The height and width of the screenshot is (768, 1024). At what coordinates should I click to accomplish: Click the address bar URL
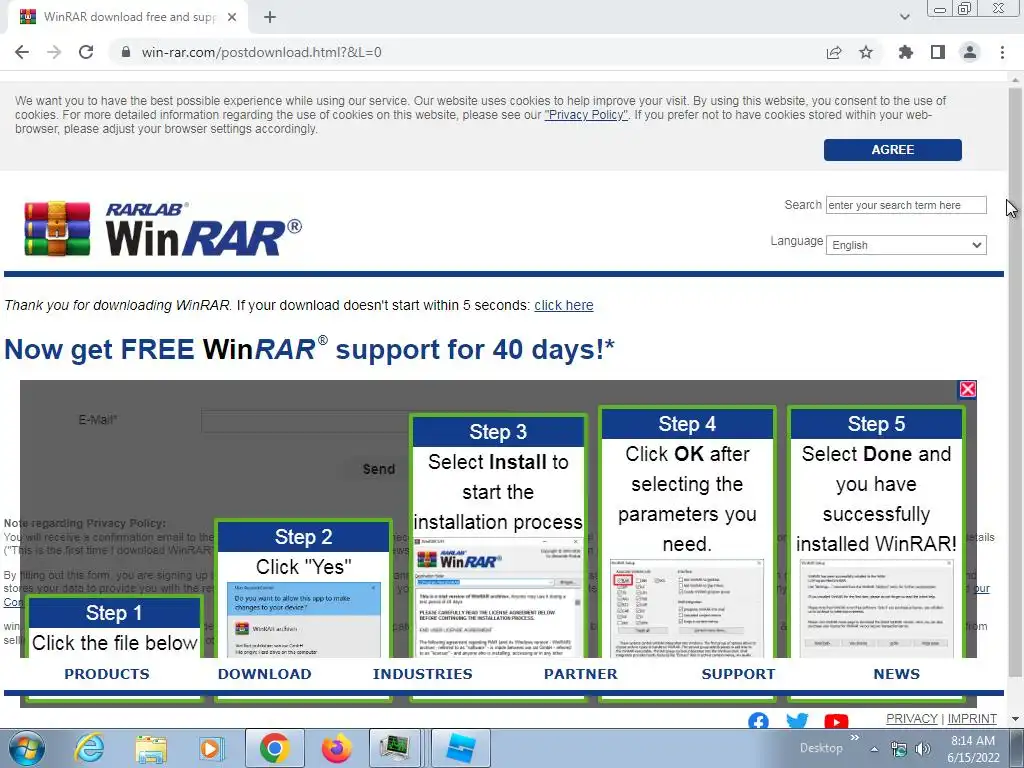coord(261,52)
